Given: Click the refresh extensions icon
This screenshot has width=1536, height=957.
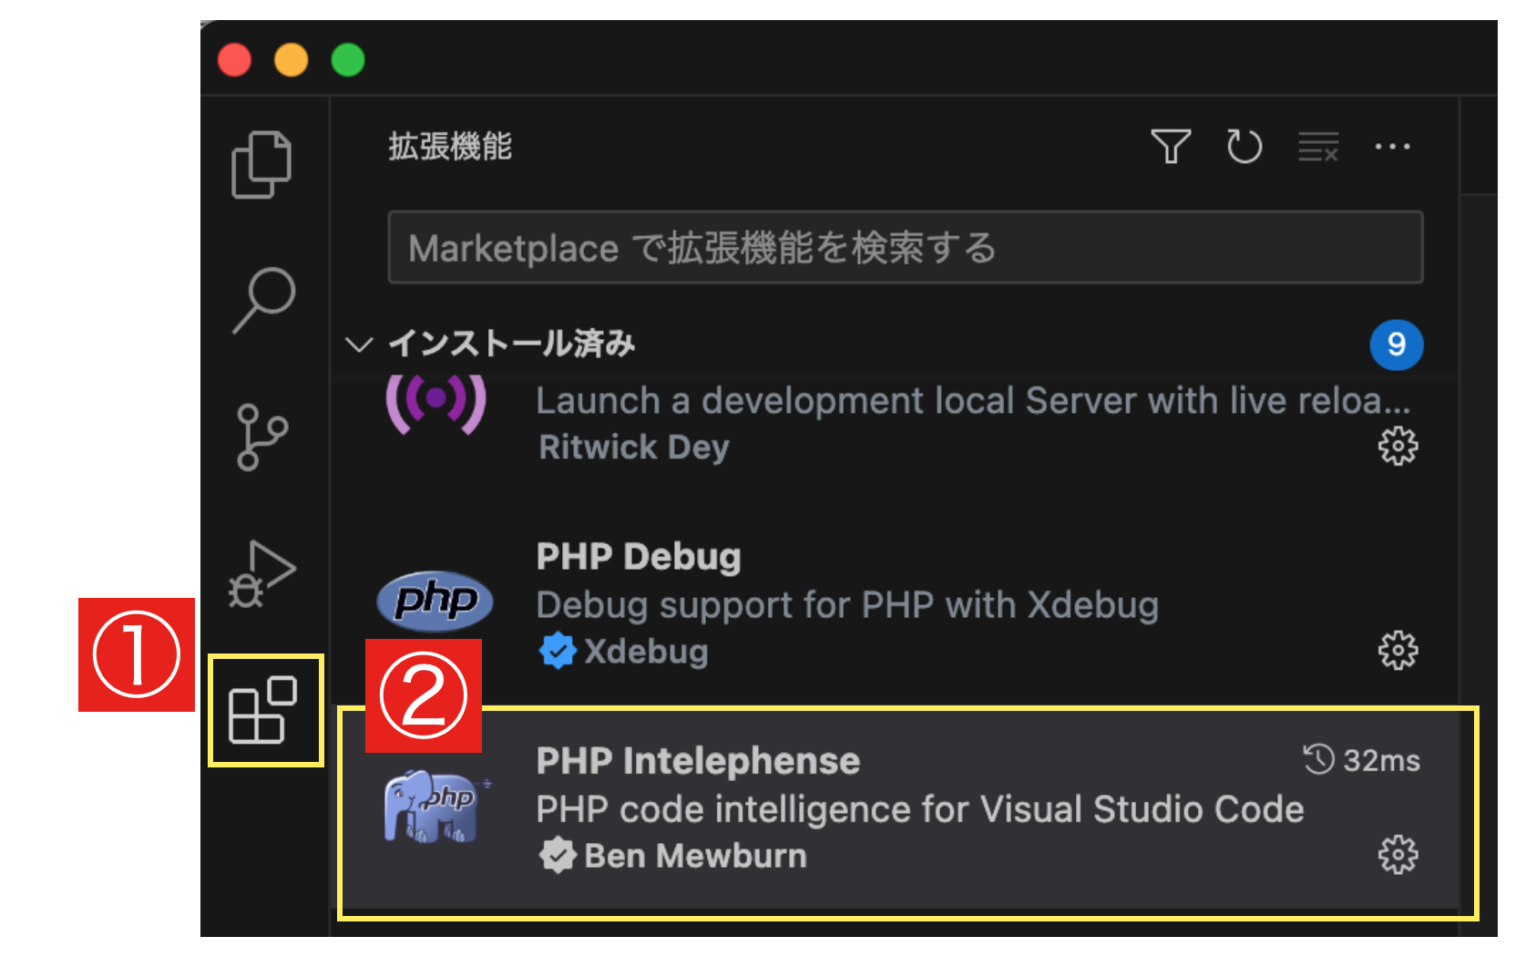Looking at the screenshot, I should (1245, 146).
